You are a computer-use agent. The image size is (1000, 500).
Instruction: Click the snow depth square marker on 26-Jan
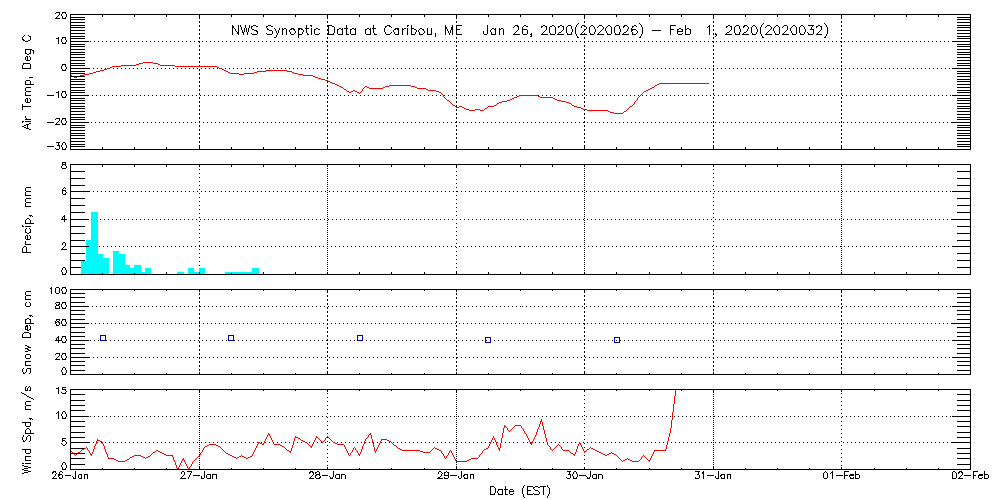(x=102, y=338)
